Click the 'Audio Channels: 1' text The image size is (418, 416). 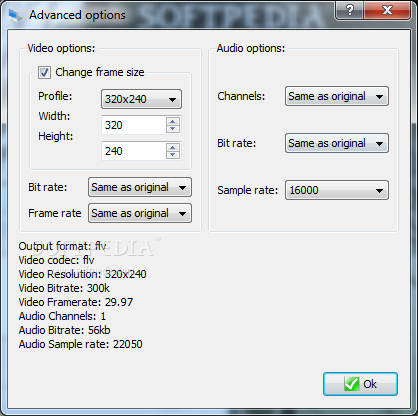[62, 316]
